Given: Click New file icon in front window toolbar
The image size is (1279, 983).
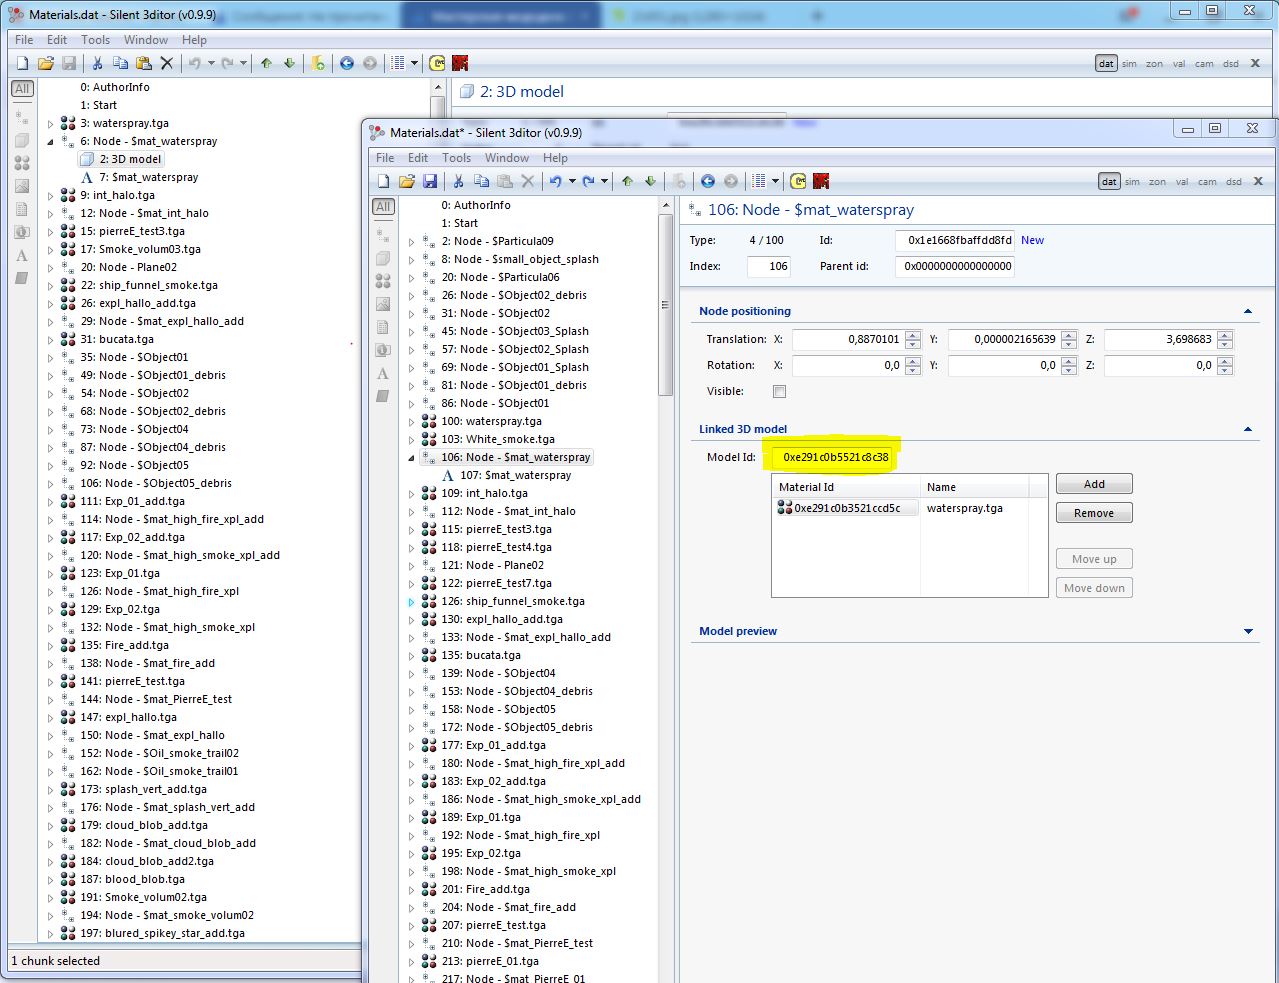Looking at the screenshot, I should [383, 181].
